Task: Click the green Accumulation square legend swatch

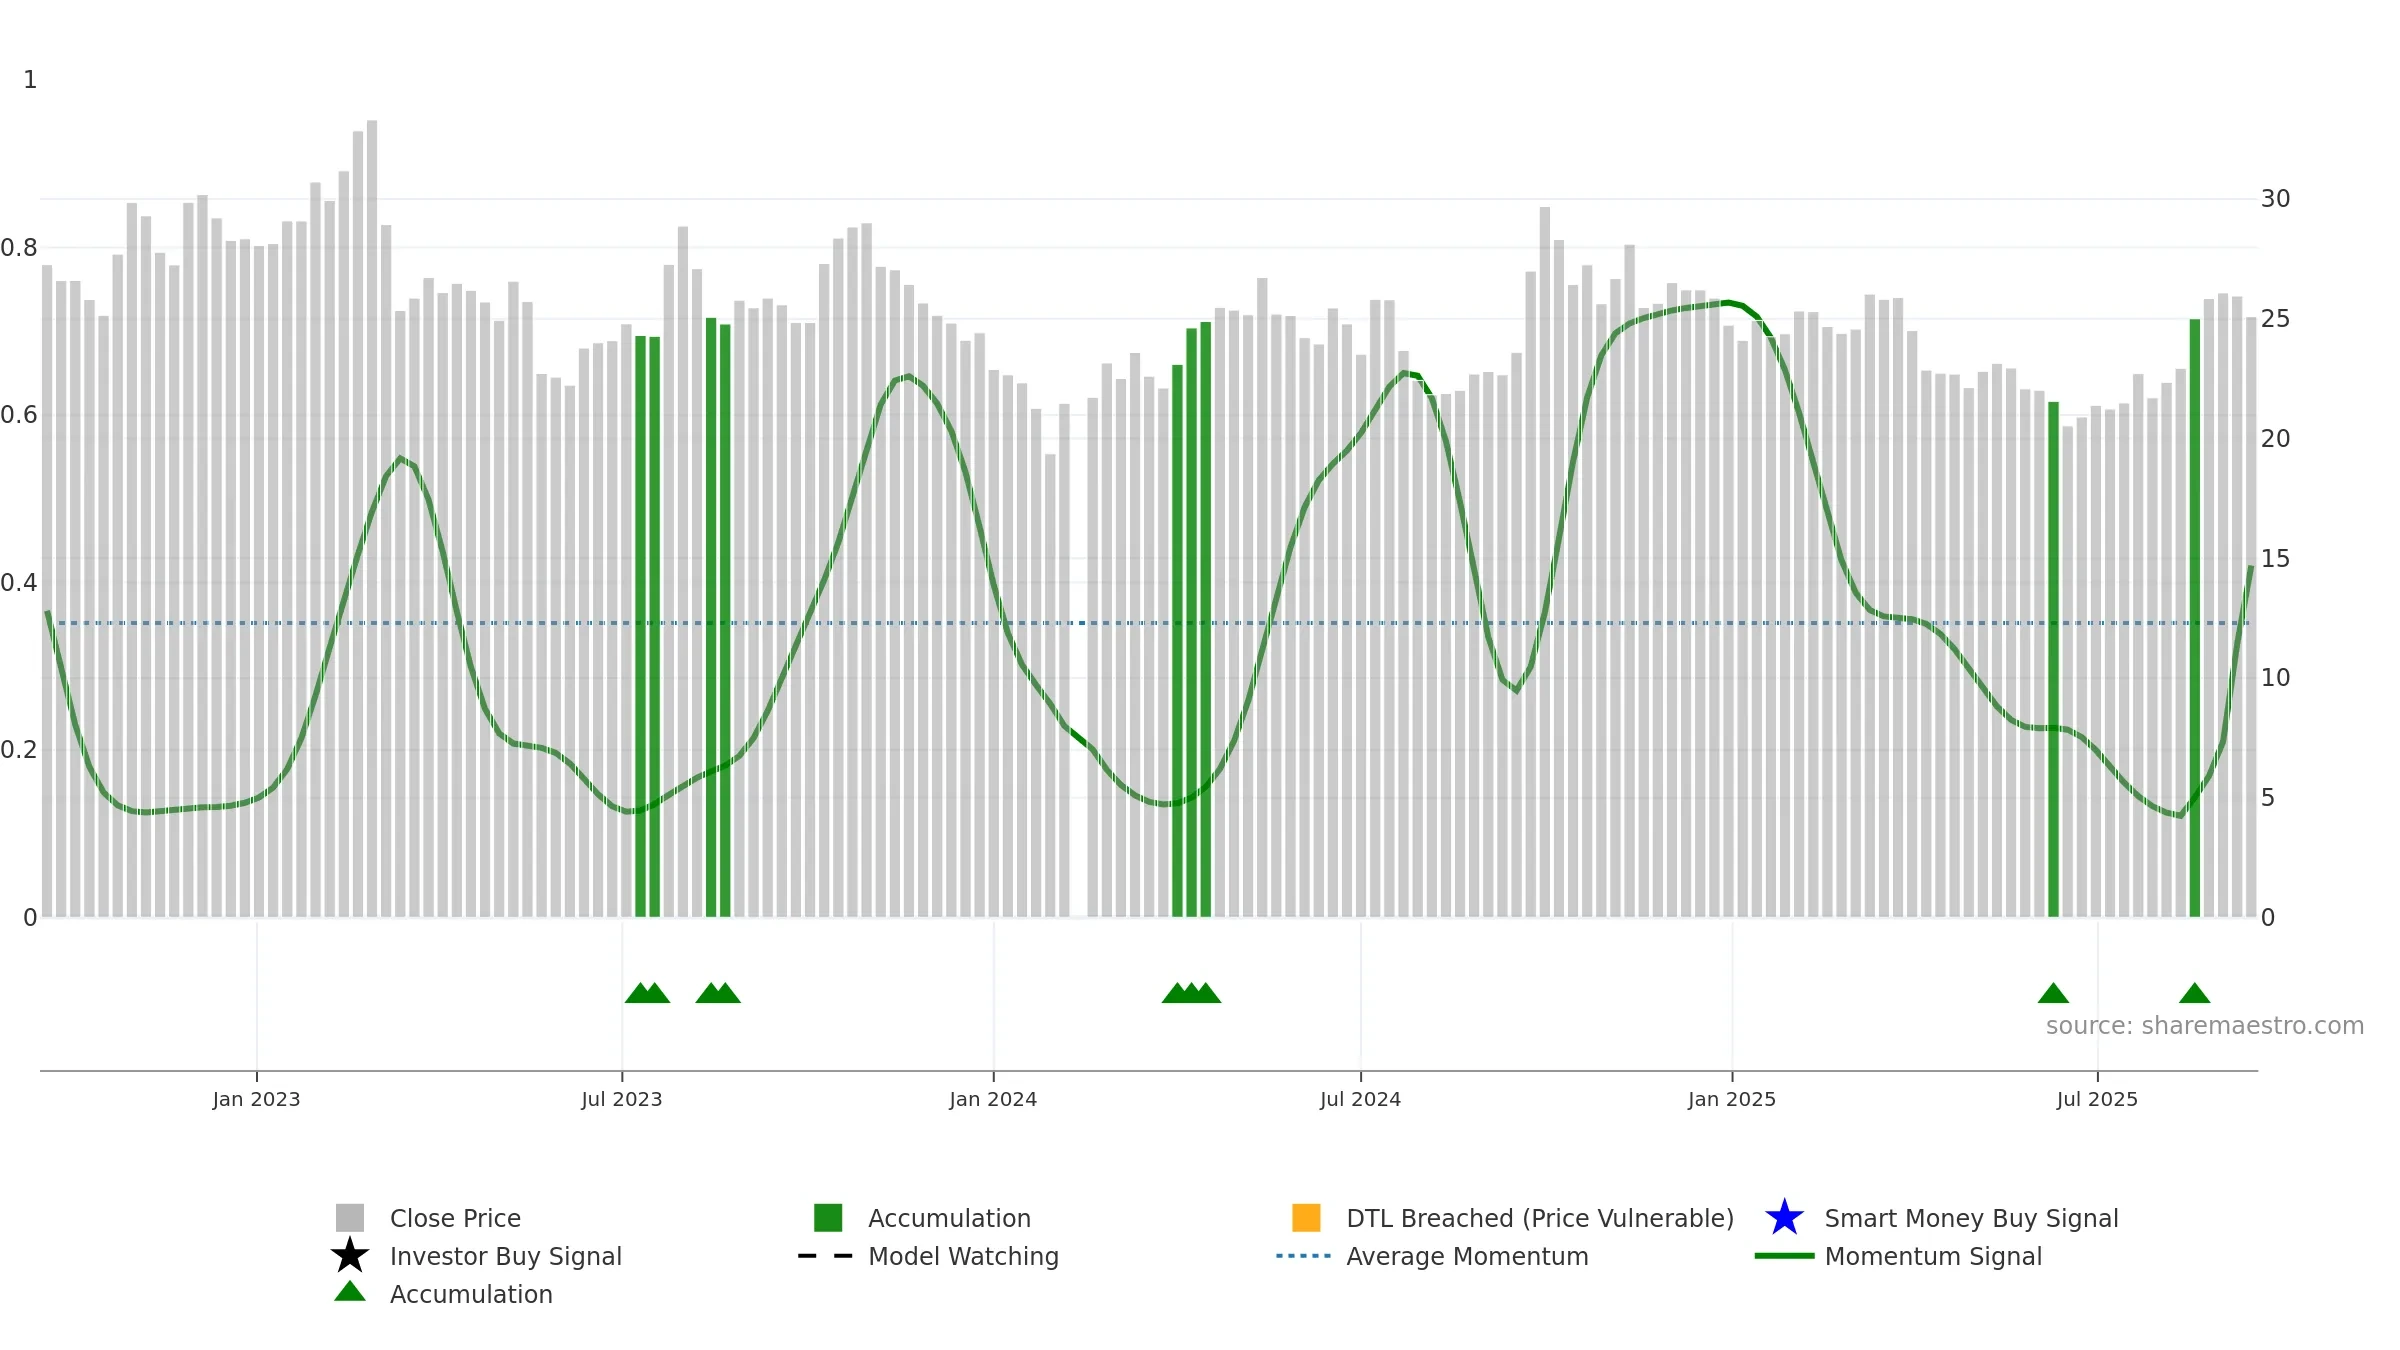Action: 828,1218
